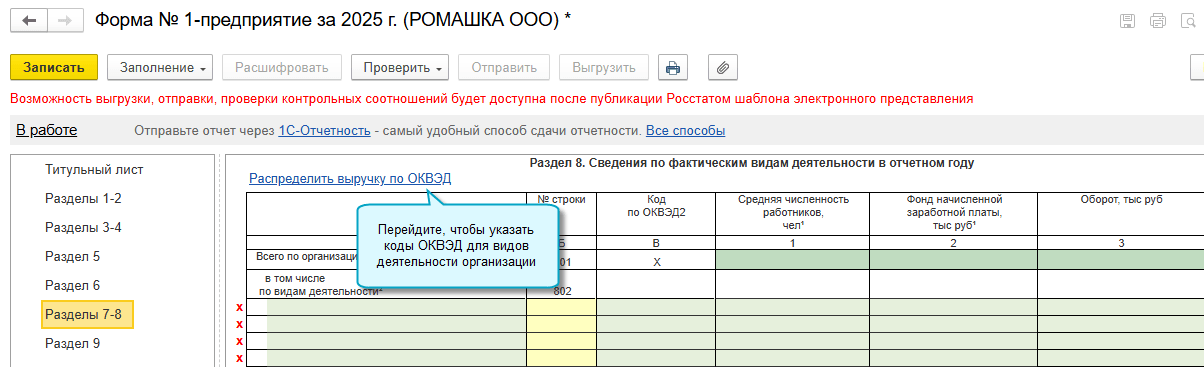
Task: Open the Все способы link
Action: point(685,131)
